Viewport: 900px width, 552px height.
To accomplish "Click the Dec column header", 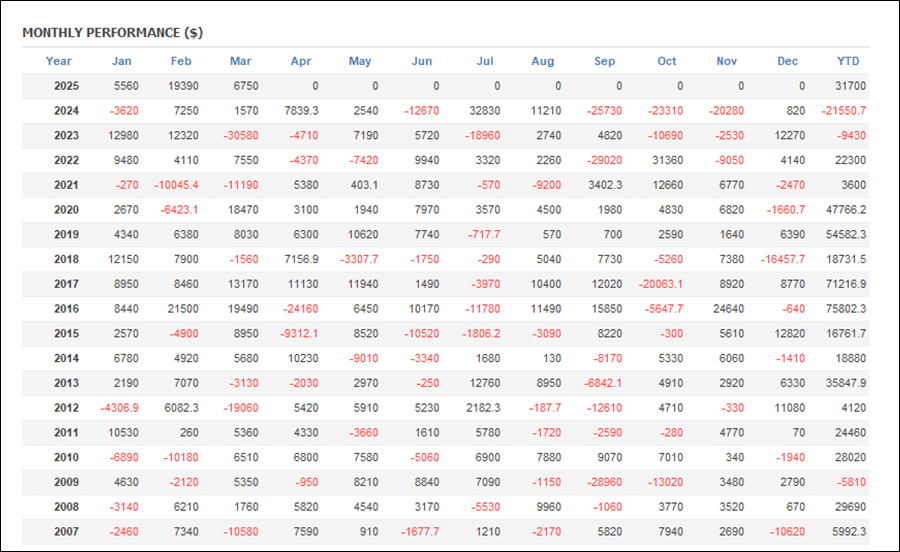I will (788, 61).
